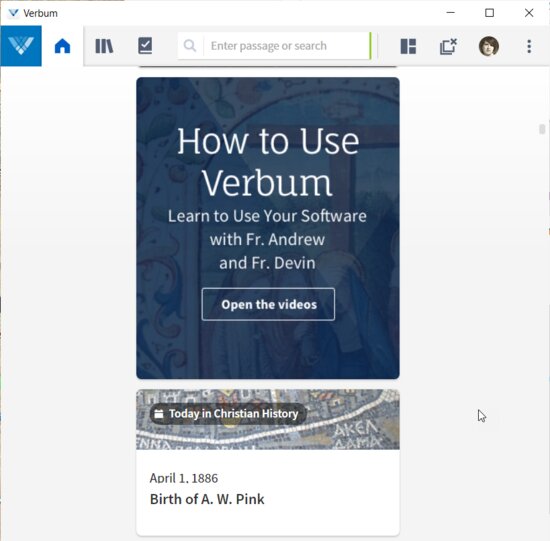This screenshot has height=541, width=550.
Task: Open the Home dashboard icon
Action: coord(62,46)
